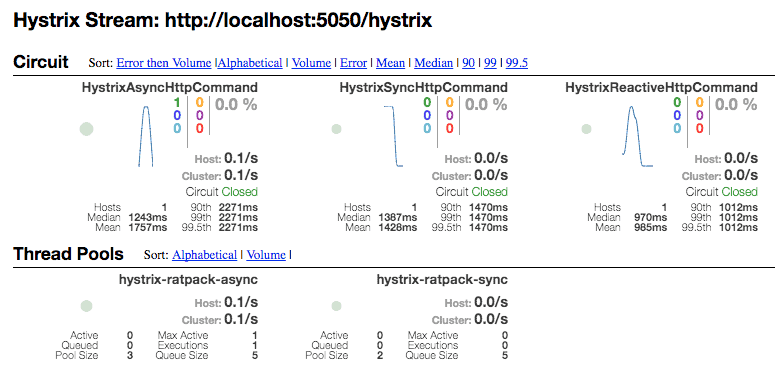Click Async command Median 1243ms value

pyautogui.click(x=147, y=217)
